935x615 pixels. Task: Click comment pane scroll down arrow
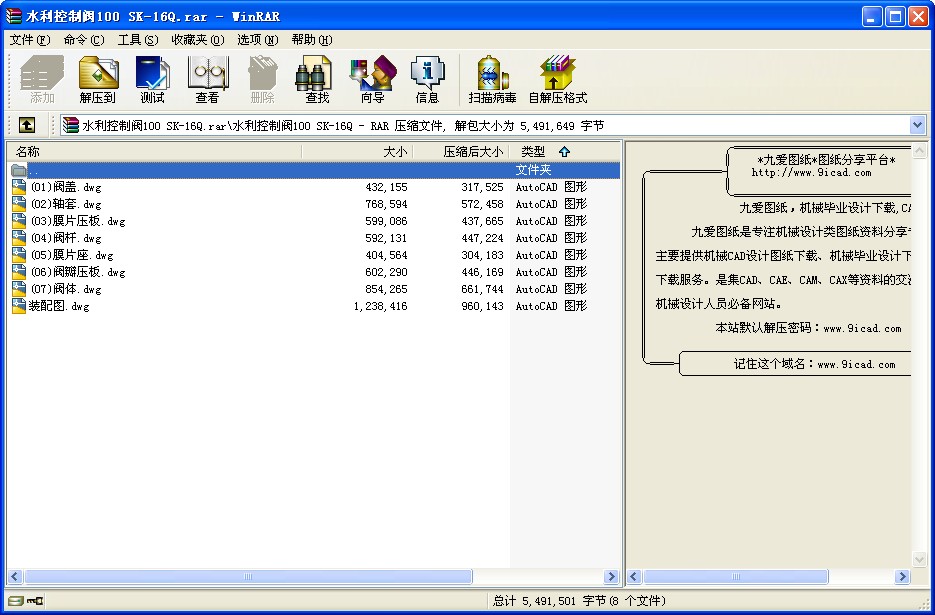click(x=919, y=560)
